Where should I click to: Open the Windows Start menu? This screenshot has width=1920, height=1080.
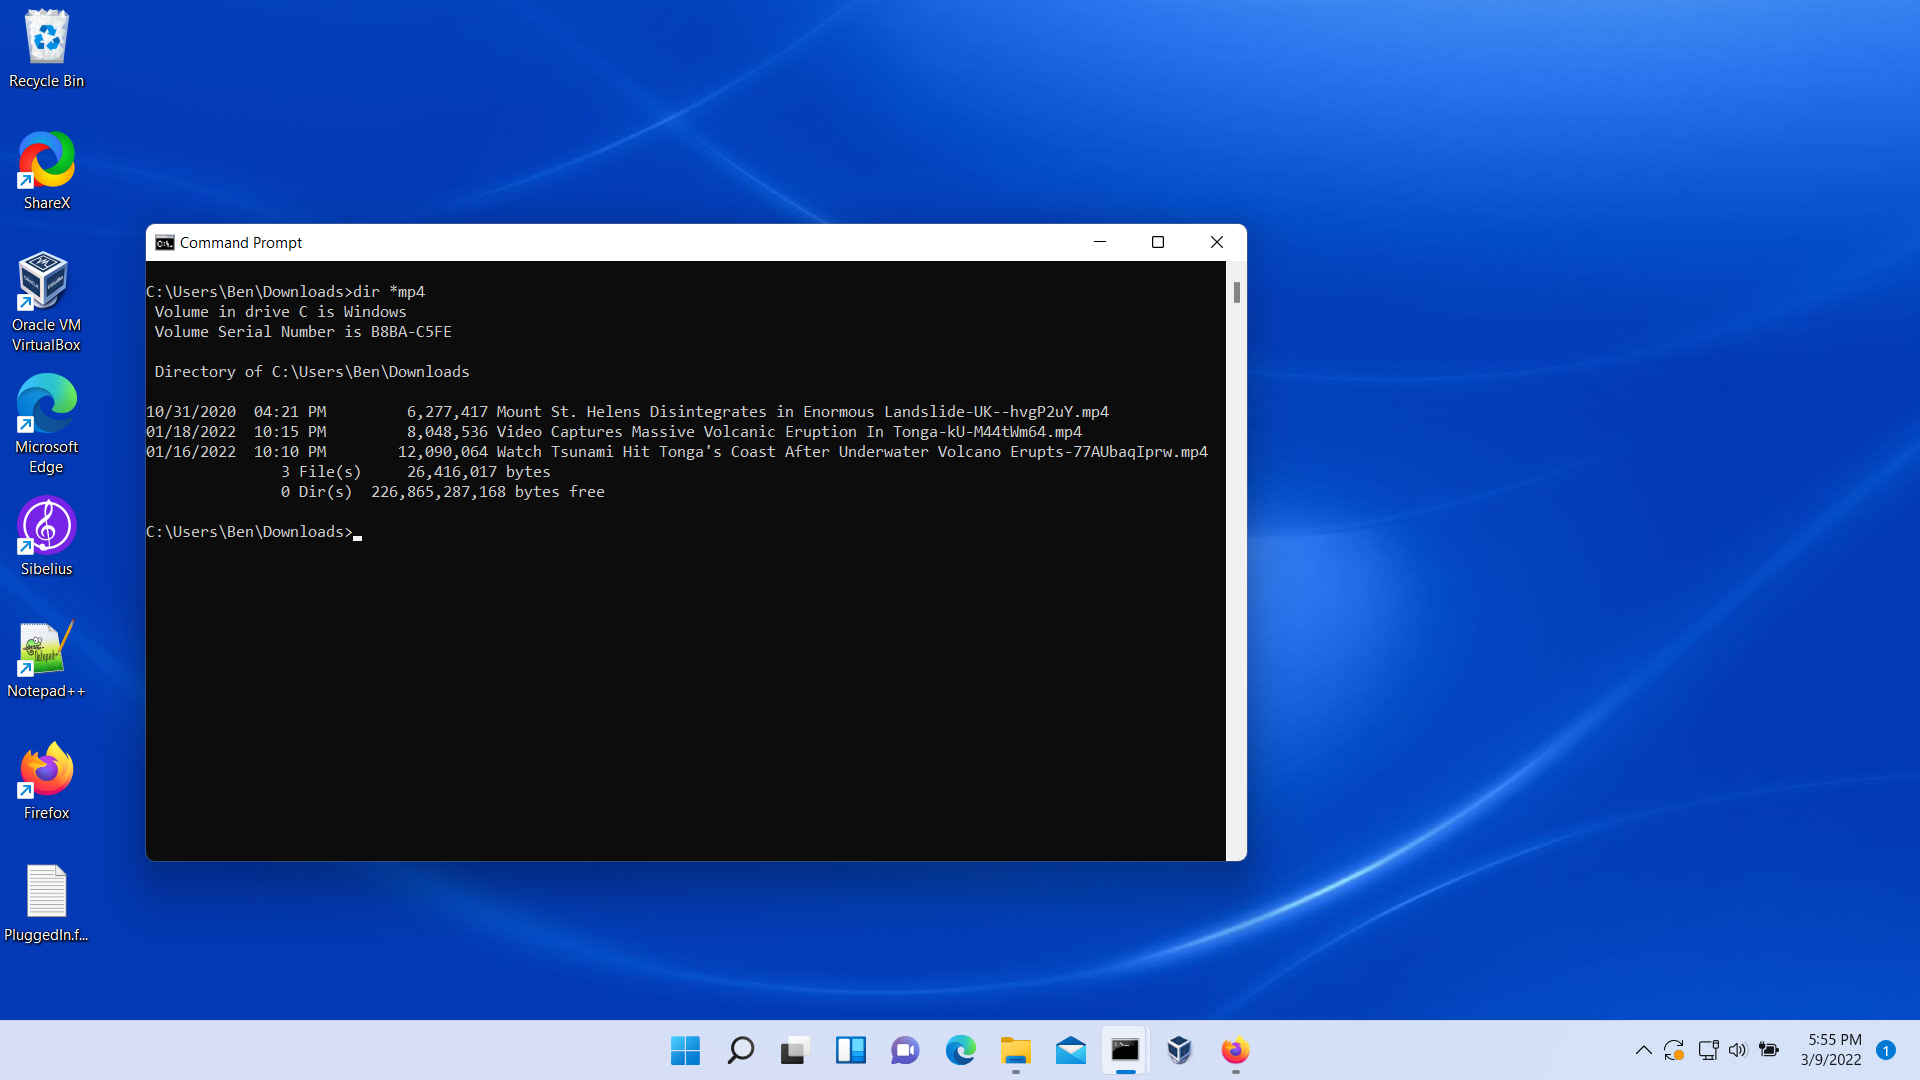point(685,1050)
